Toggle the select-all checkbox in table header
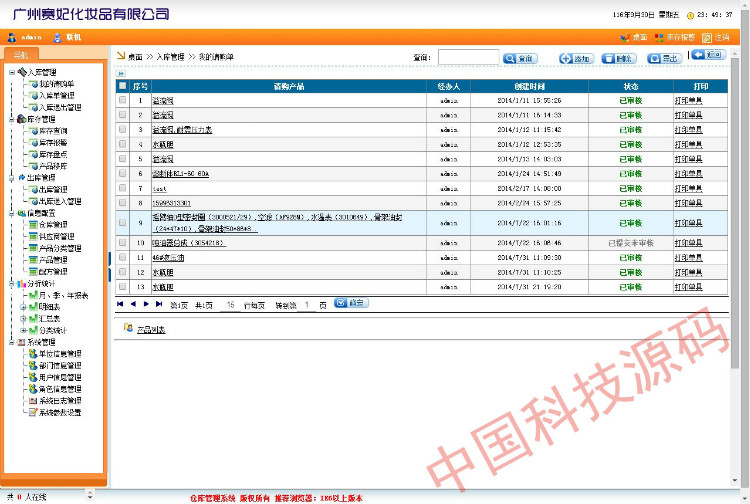The height and width of the screenshot is (504, 750). coord(123,87)
